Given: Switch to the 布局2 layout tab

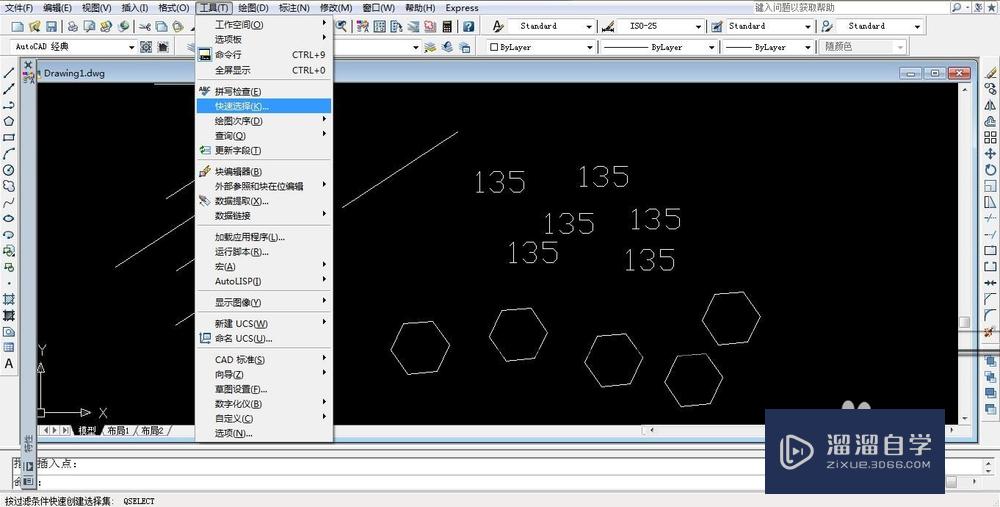Looking at the screenshot, I should (x=152, y=430).
